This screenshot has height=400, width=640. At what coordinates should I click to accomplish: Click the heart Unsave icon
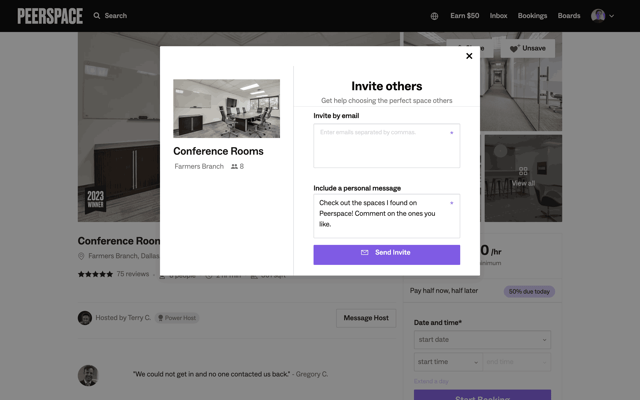(513, 49)
